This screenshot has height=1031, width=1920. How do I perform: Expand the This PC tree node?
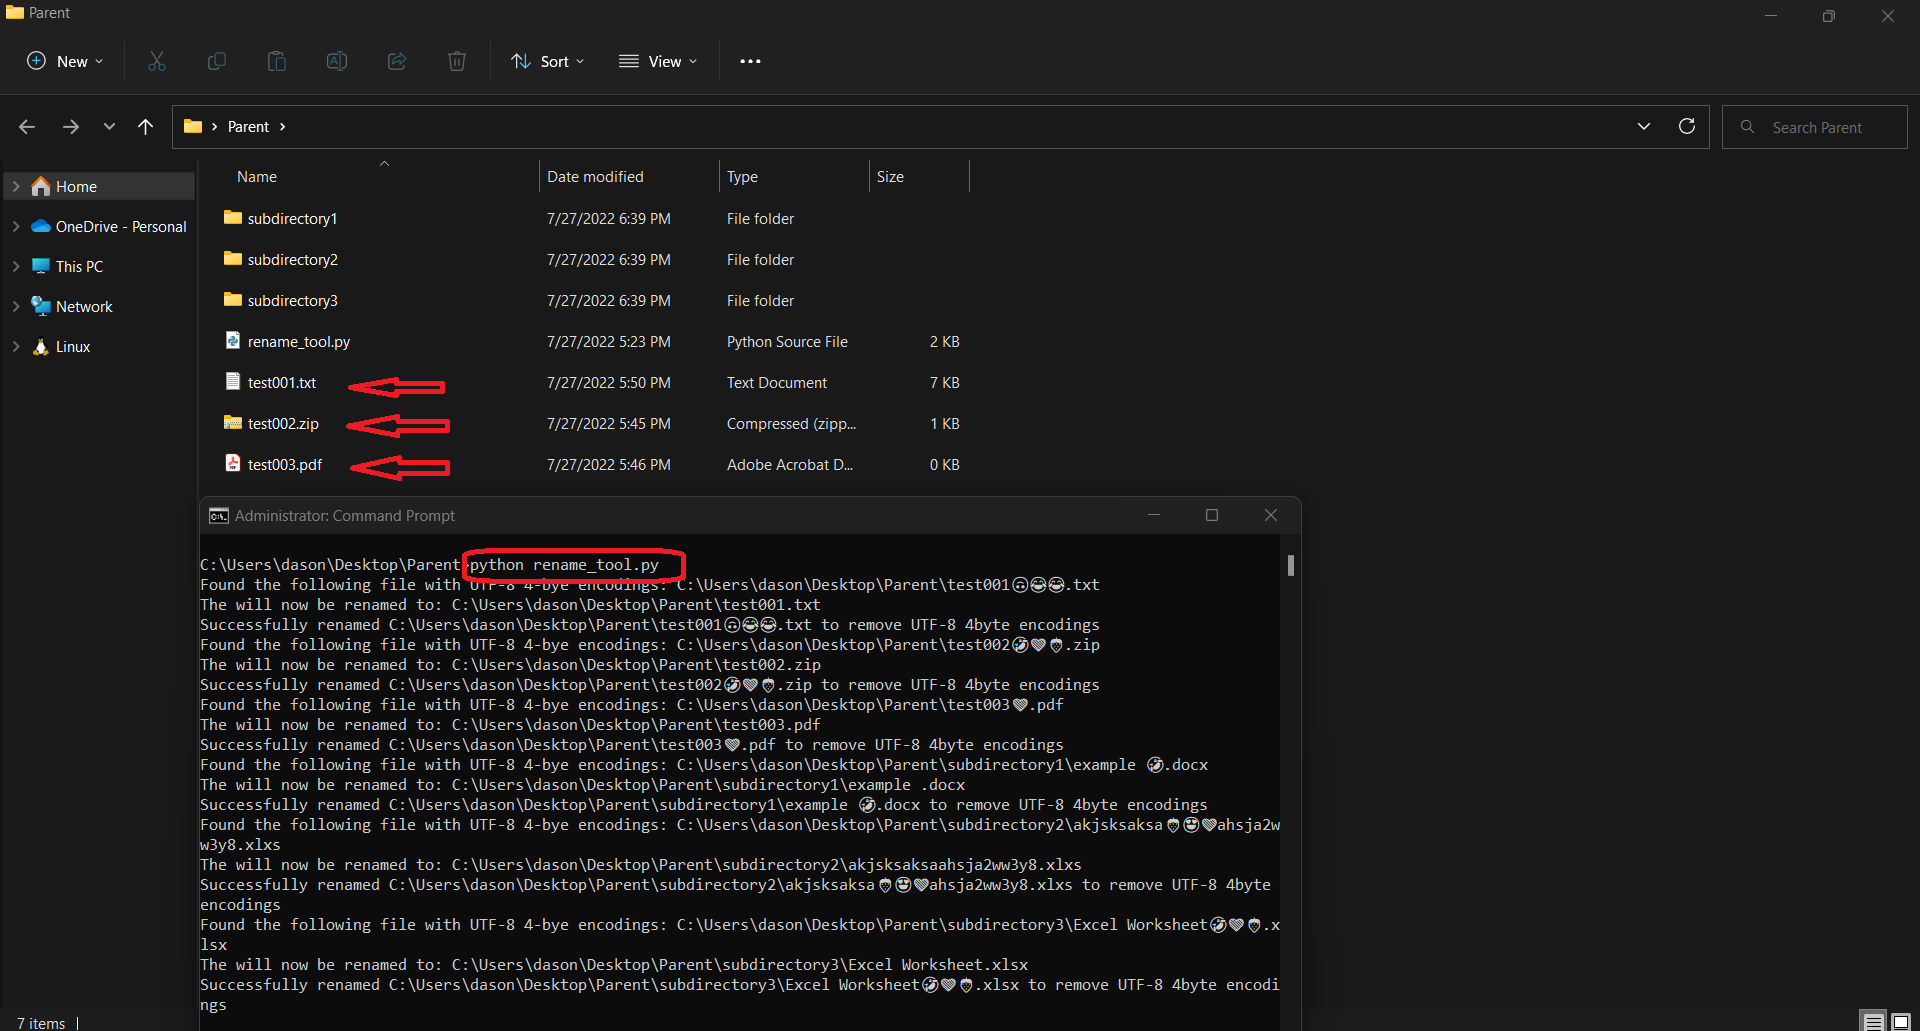(16, 267)
